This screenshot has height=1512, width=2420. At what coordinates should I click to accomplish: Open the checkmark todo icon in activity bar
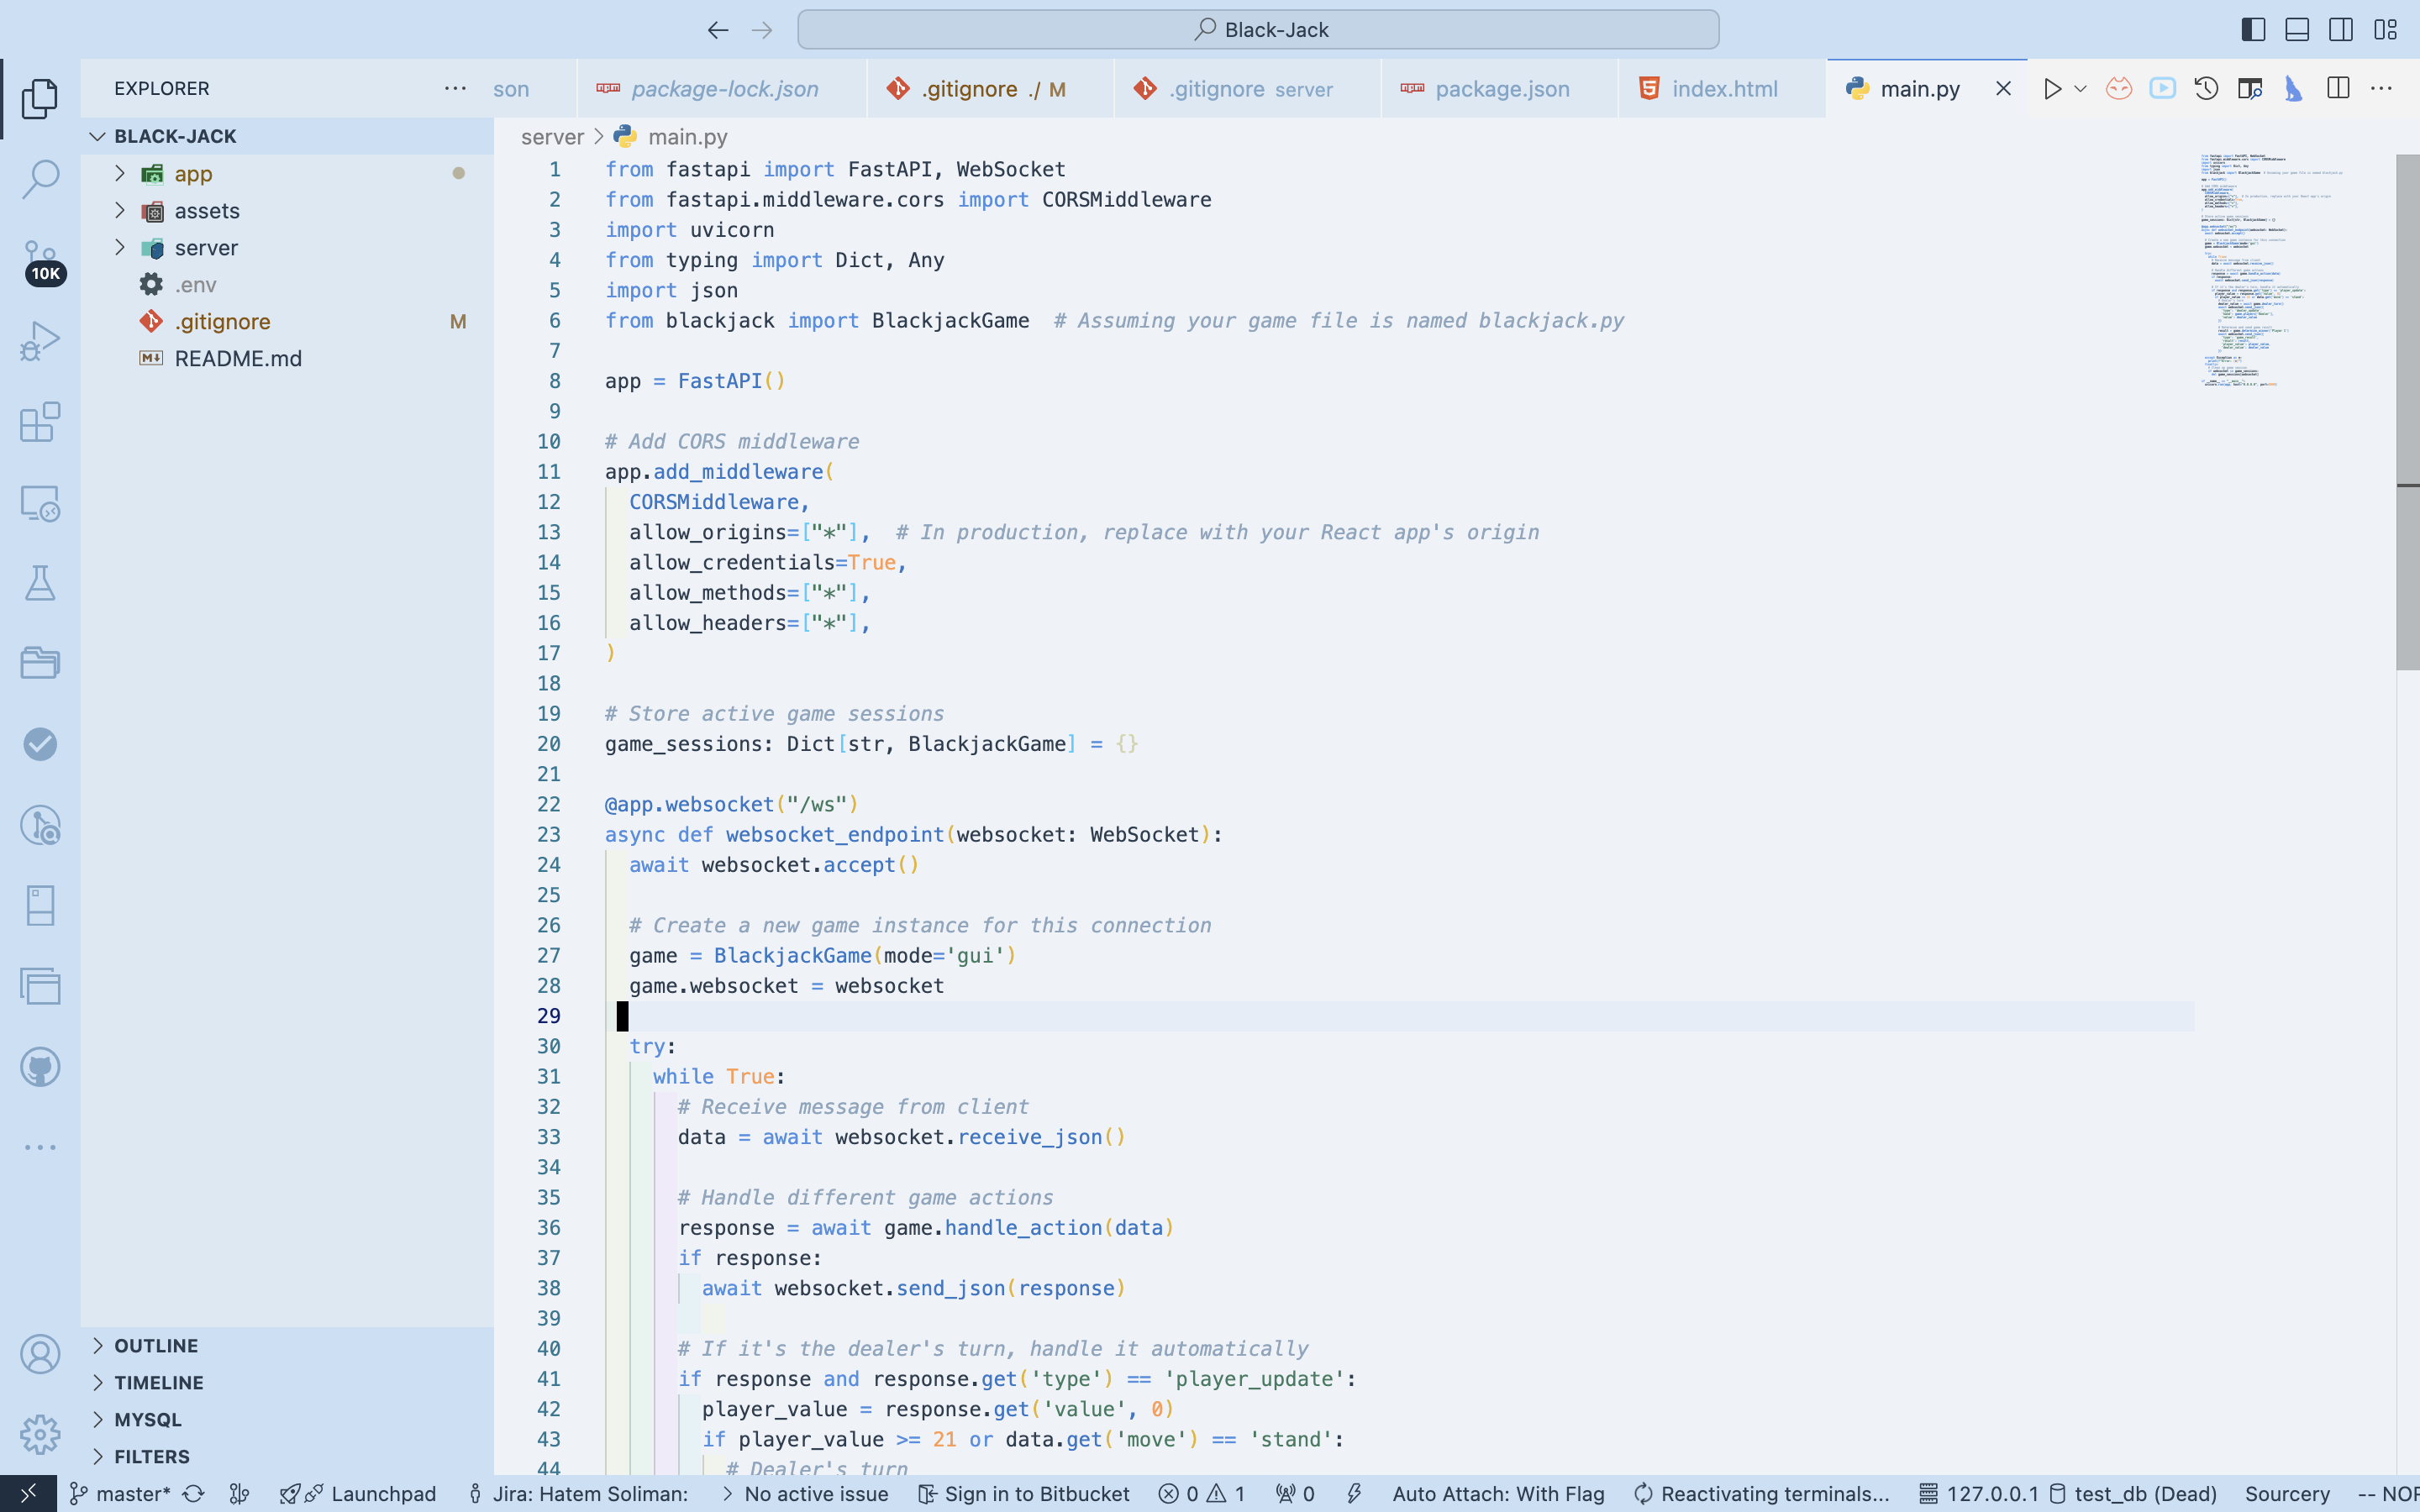coord(40,744)
